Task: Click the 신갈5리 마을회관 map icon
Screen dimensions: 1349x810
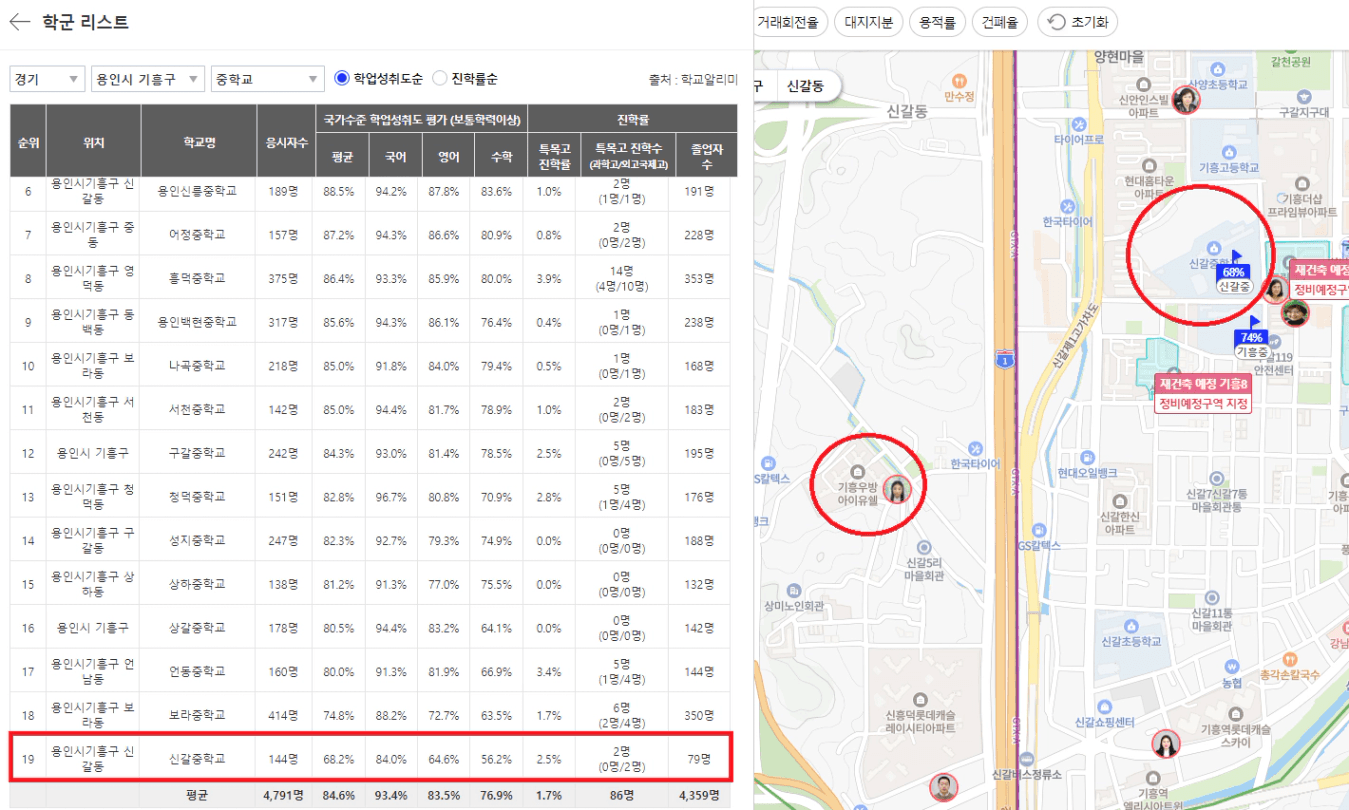Action: [924, 547]
